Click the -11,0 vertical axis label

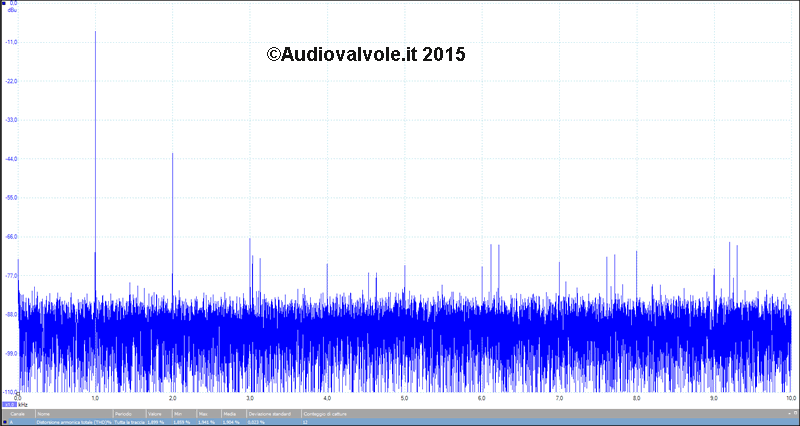tap(12, 42)
